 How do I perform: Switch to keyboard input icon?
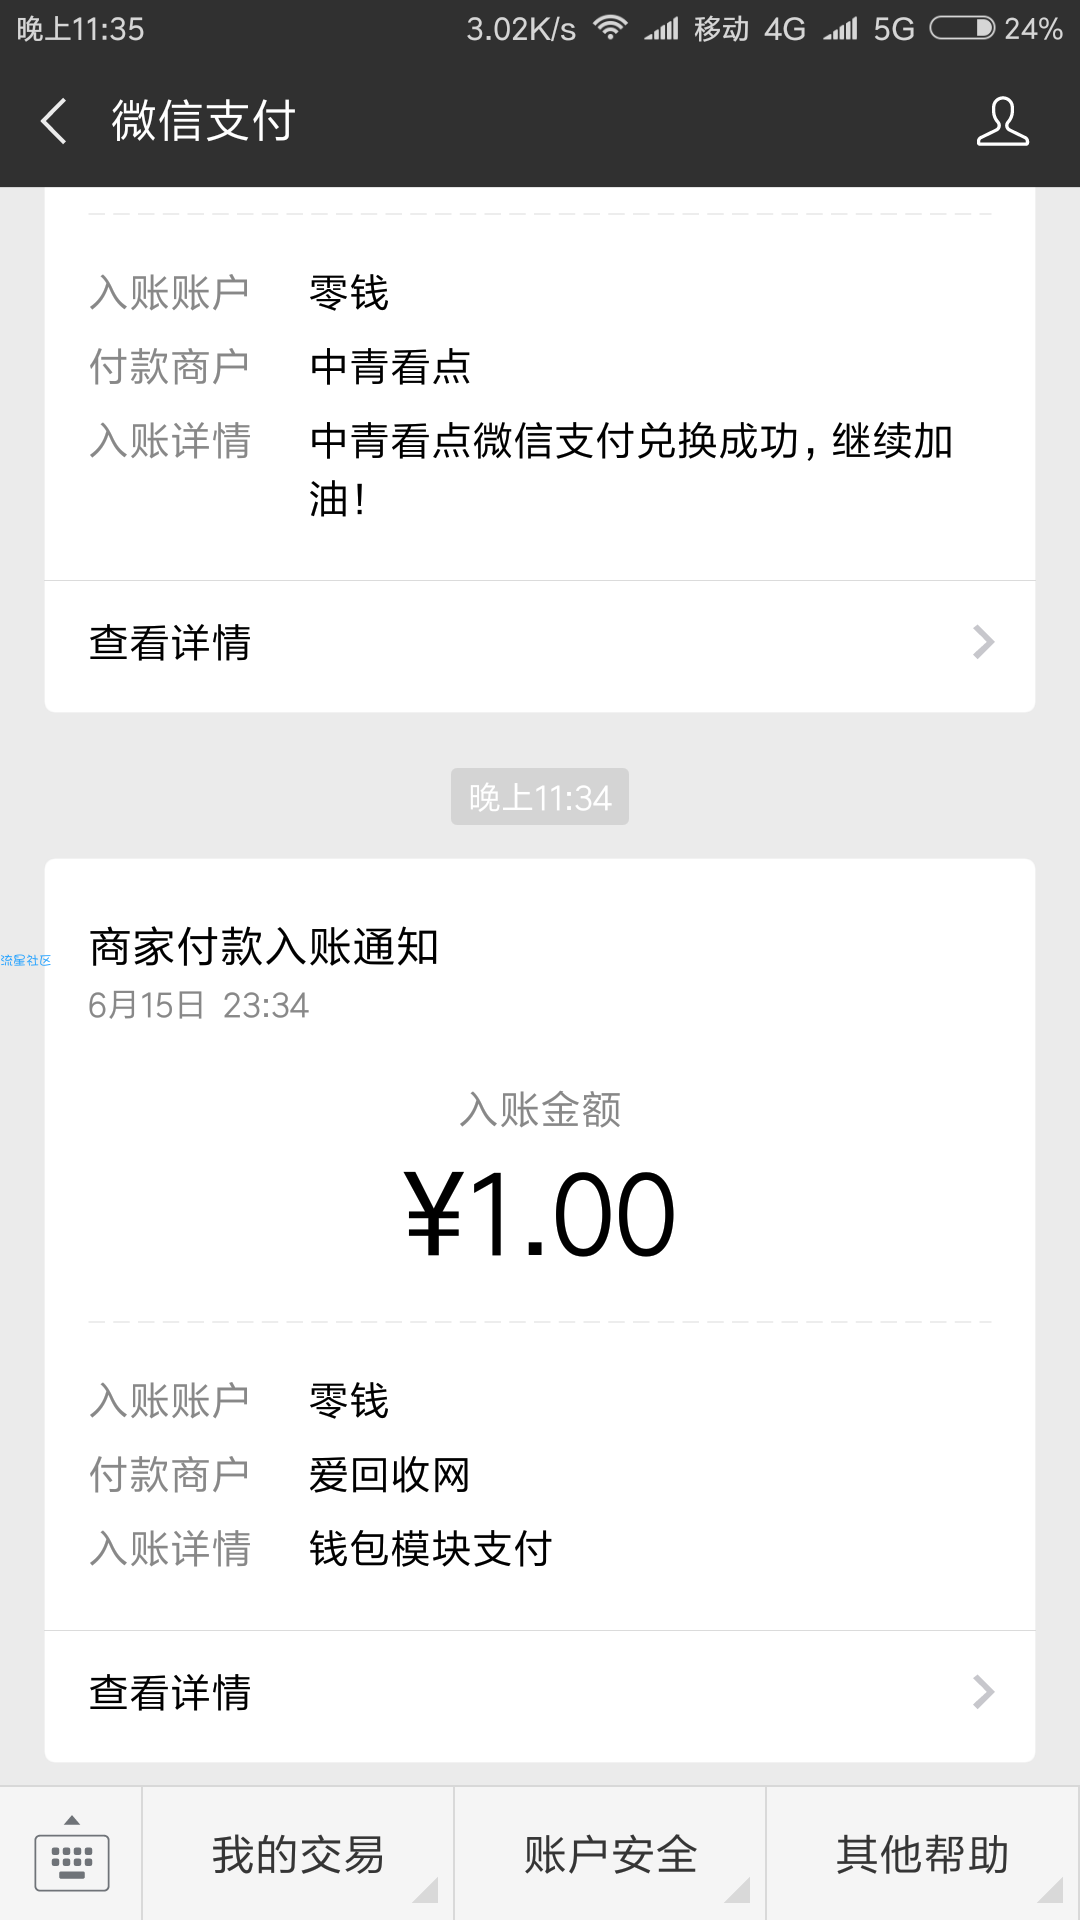72,1853
